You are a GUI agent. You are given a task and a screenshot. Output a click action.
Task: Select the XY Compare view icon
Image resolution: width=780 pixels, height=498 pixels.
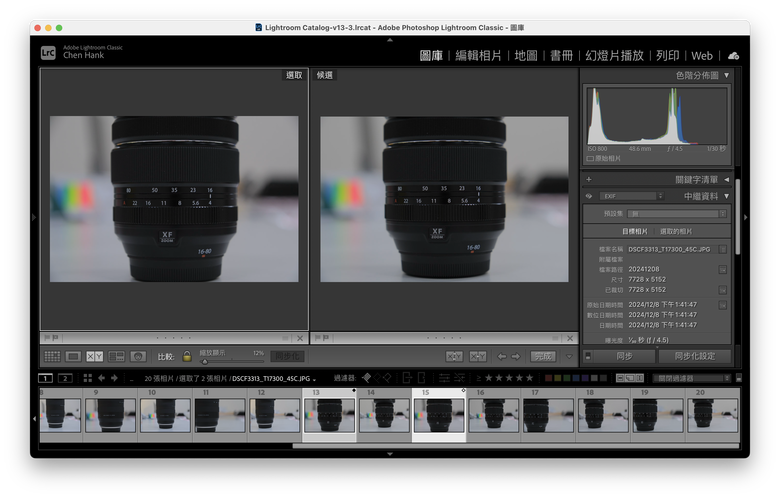point(95,356)
